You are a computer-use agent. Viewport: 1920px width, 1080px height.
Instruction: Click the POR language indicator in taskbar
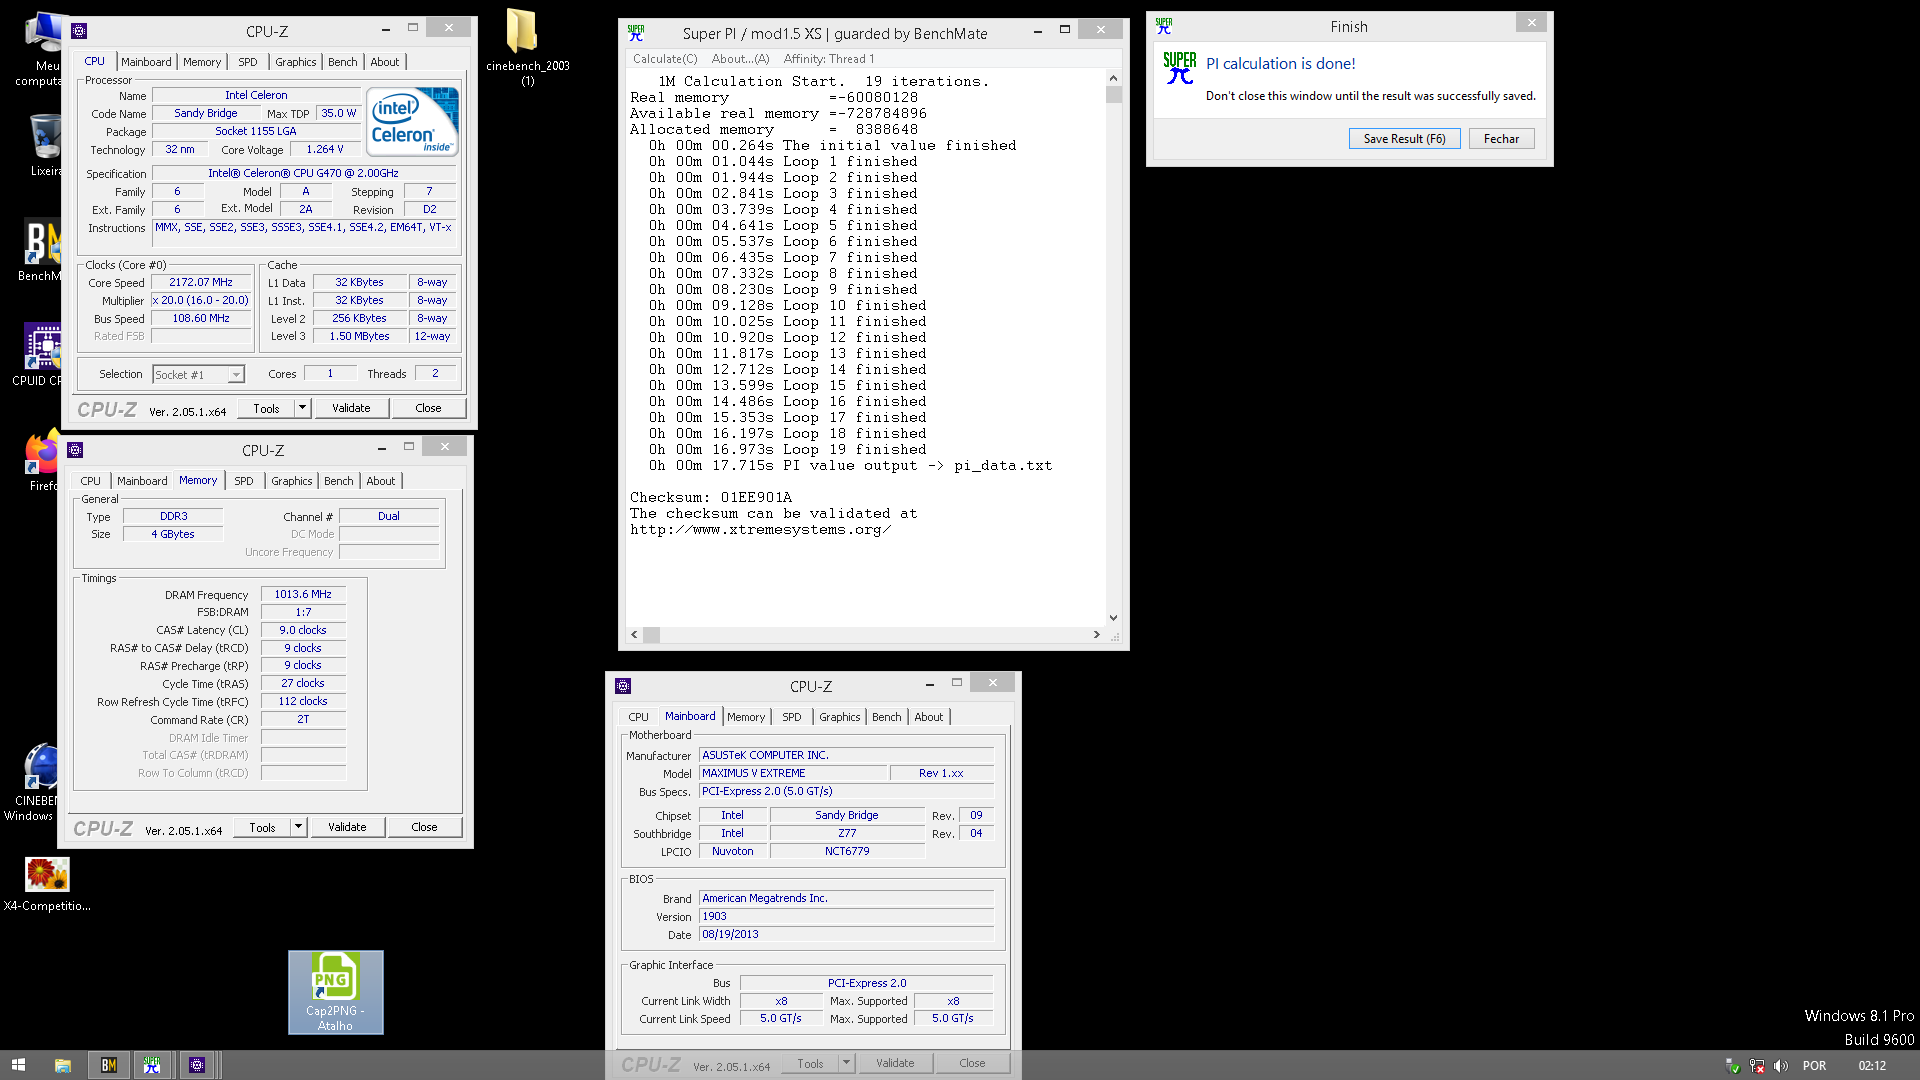pos(1814,1066)
